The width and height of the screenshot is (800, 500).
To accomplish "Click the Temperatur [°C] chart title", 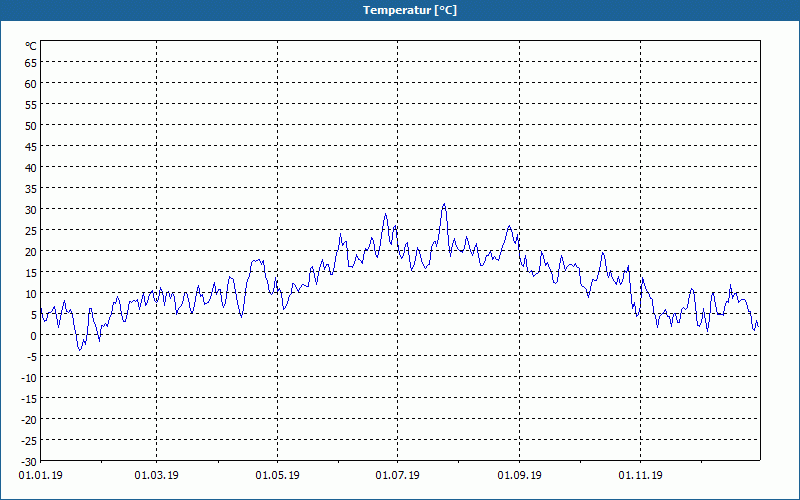I will click(410, 10).
